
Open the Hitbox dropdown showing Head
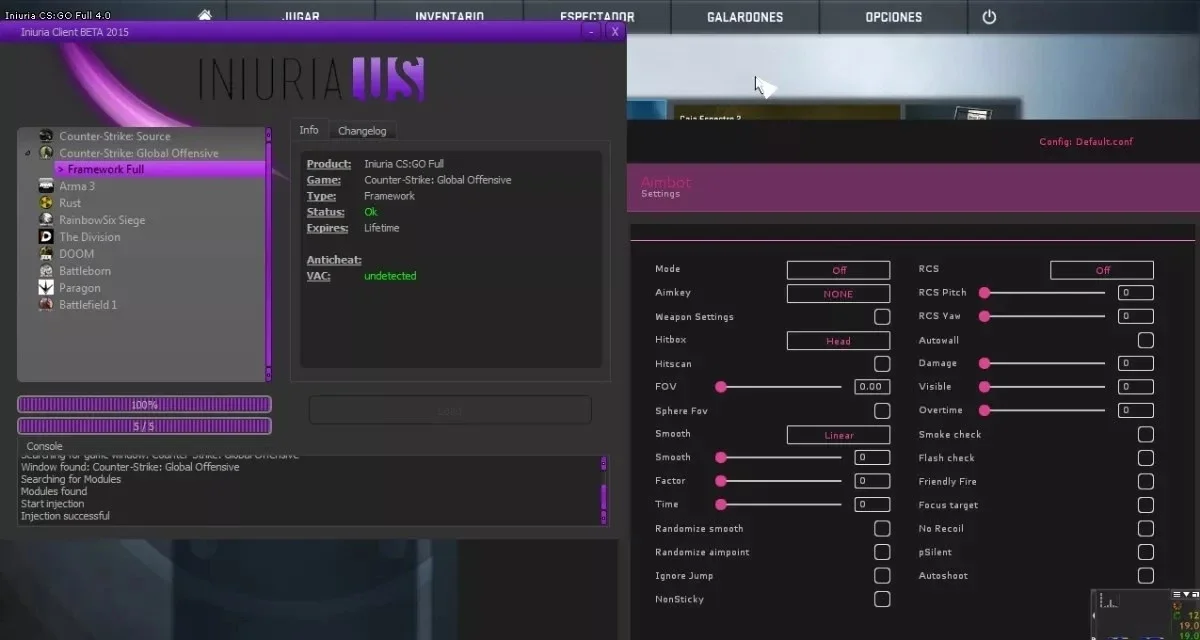coord(838,341)
